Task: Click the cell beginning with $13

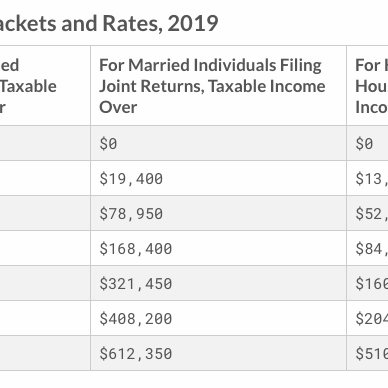Action: click(367, 178)
